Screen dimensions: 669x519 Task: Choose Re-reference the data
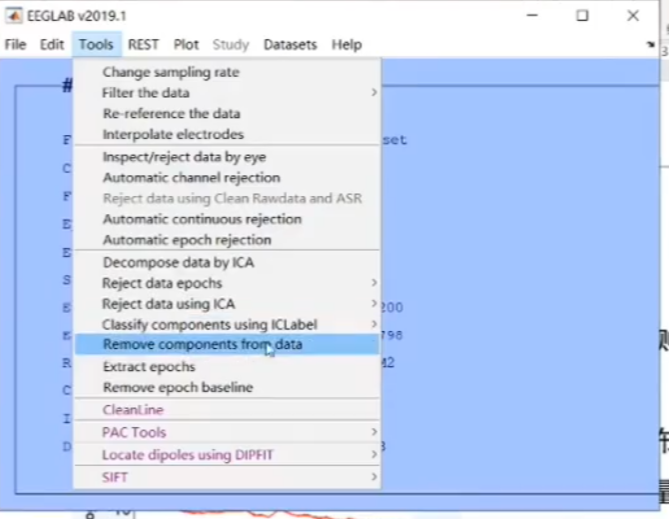tap(171, 114)
